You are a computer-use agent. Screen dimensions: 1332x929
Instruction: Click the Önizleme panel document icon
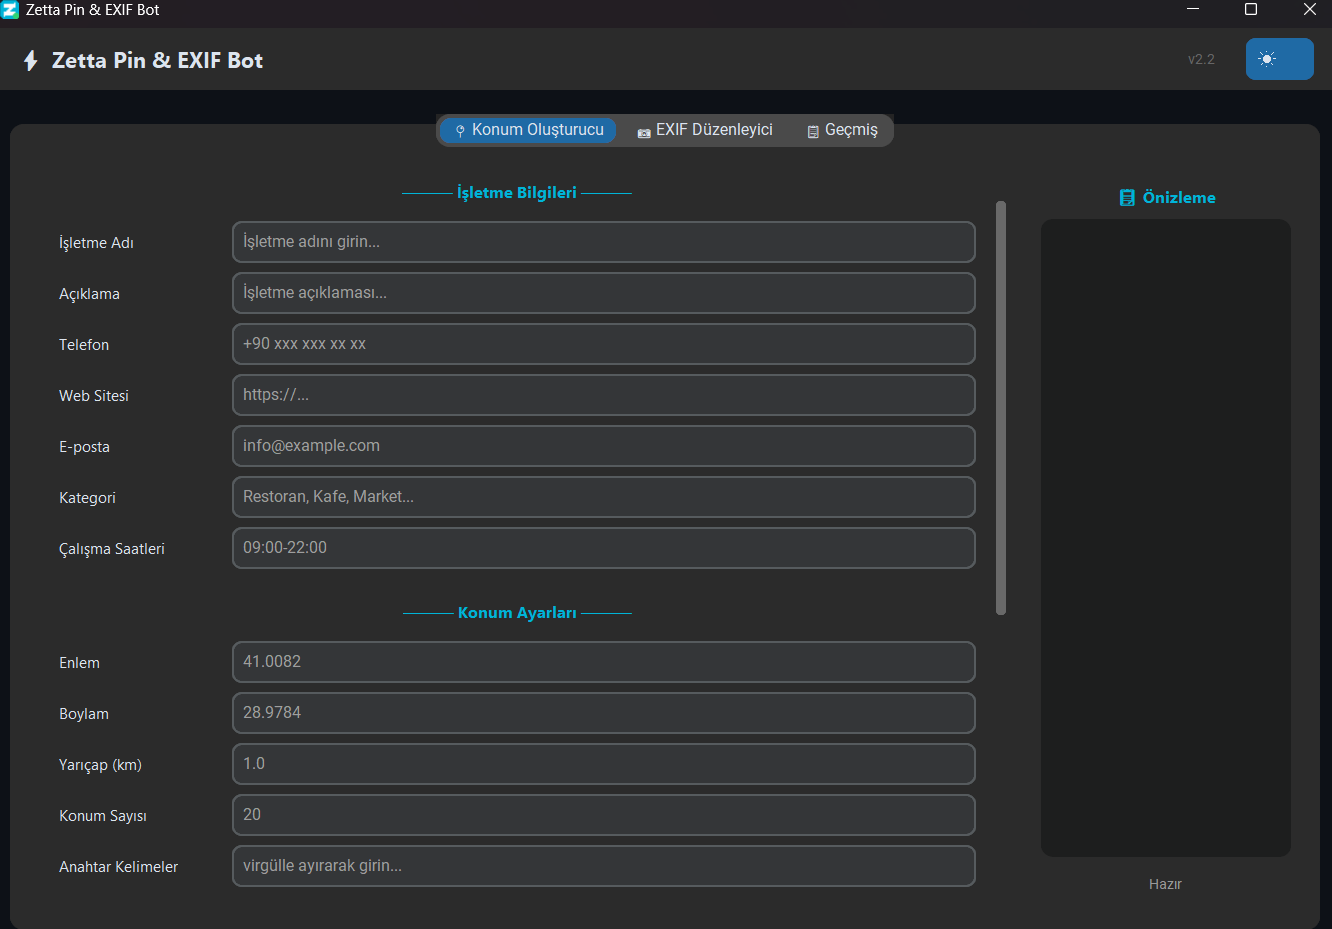(x=1127, y=198)
